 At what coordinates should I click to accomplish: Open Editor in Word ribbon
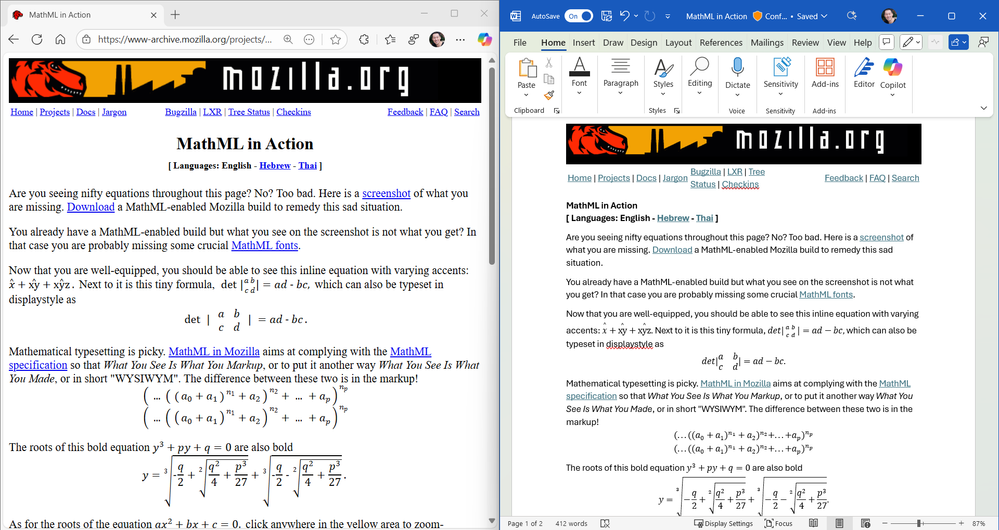(864, 72)
